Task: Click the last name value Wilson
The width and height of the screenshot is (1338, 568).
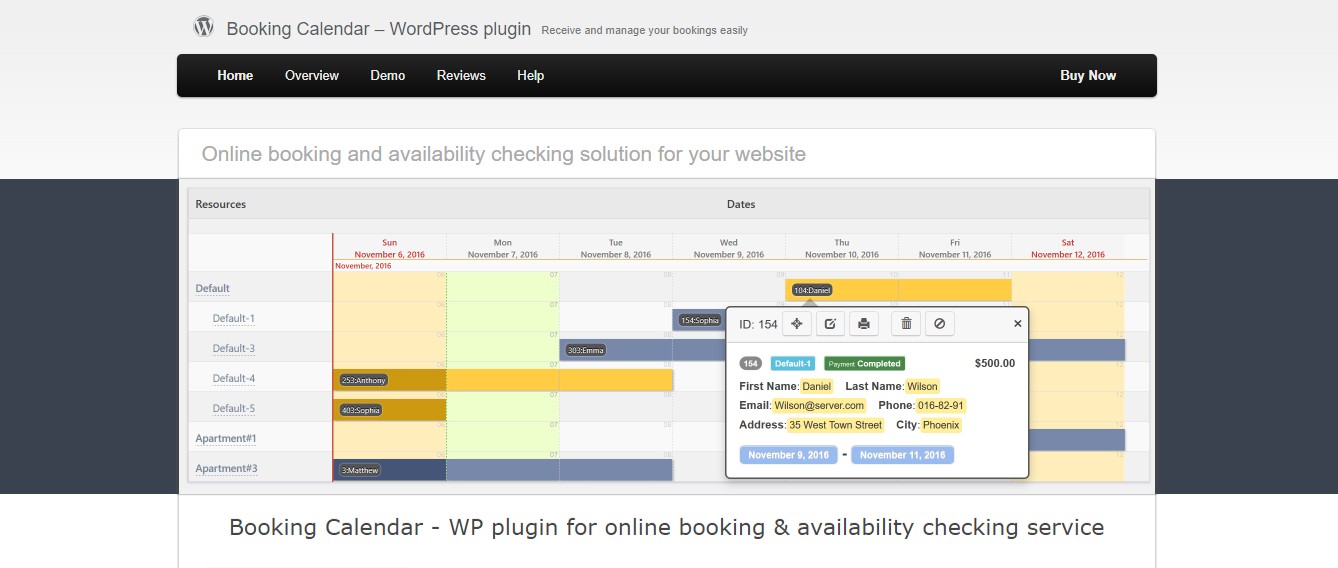Action: (x=922, y=386)
